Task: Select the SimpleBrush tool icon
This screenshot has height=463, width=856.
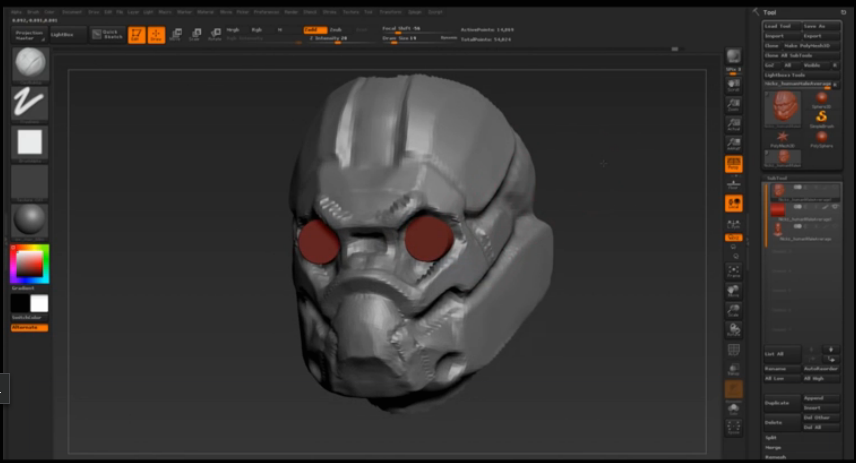Action: click(822, 118)
